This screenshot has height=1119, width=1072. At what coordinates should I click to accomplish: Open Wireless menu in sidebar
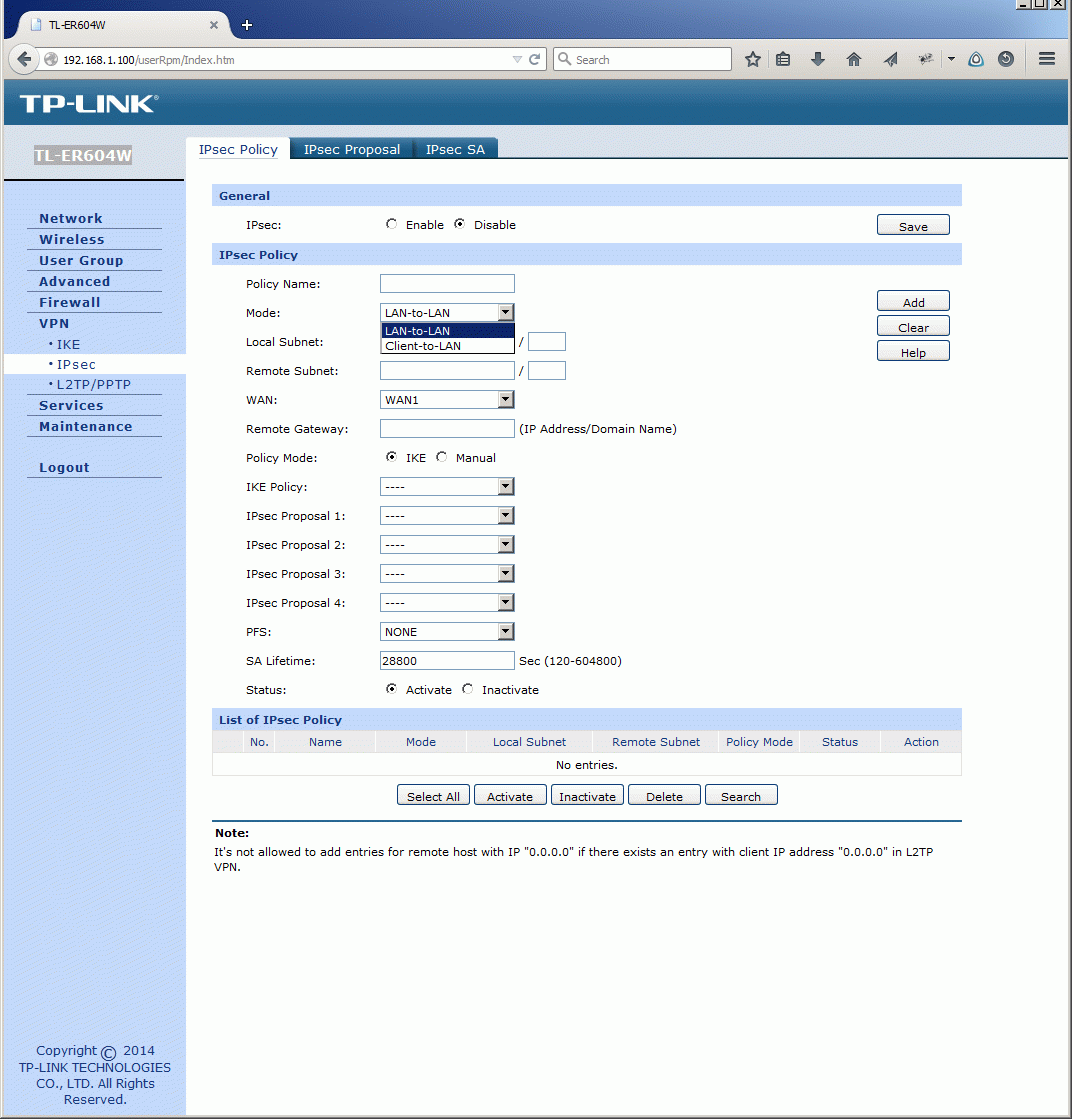[x=71, y=239]
